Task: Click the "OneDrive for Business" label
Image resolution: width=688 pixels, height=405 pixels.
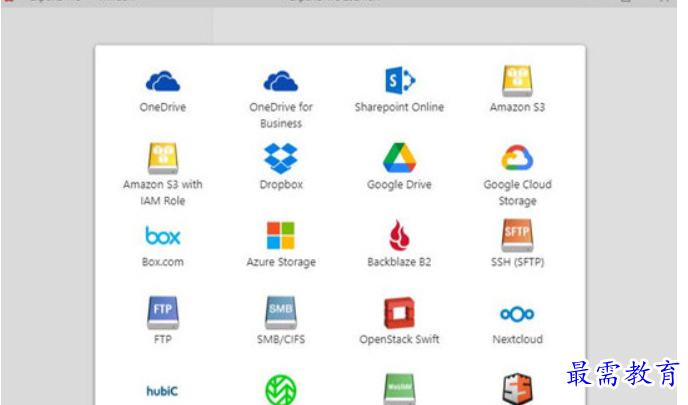Action: 281,115
